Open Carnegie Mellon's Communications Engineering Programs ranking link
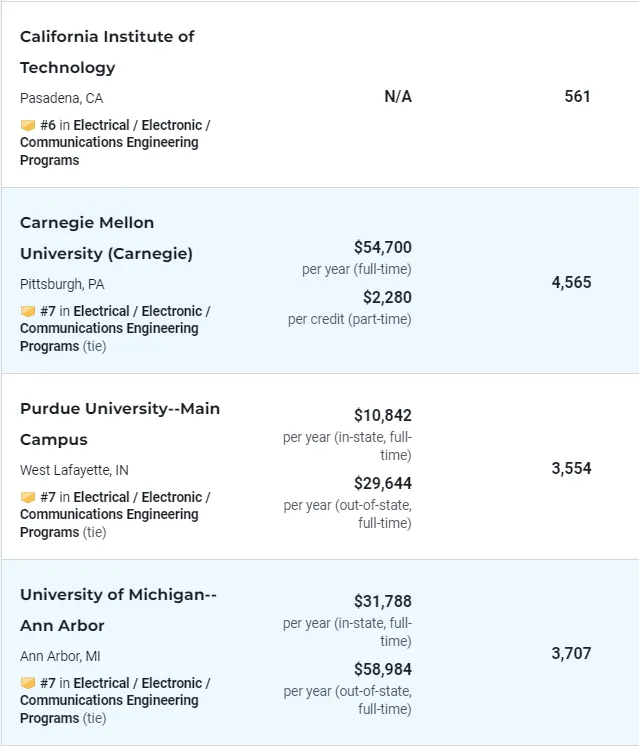 [x=109, y=329]
